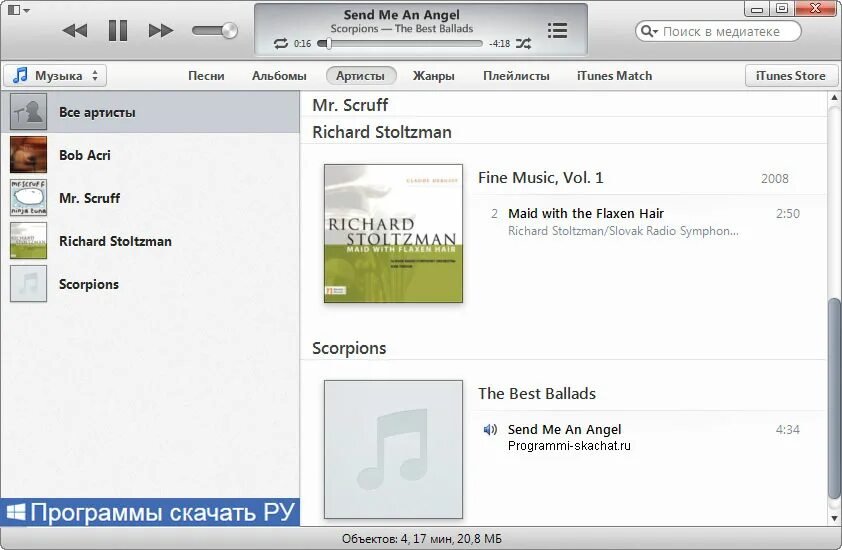This screenshot has width=842, height=550.
Task: Click the library search field
Action: 720,31
